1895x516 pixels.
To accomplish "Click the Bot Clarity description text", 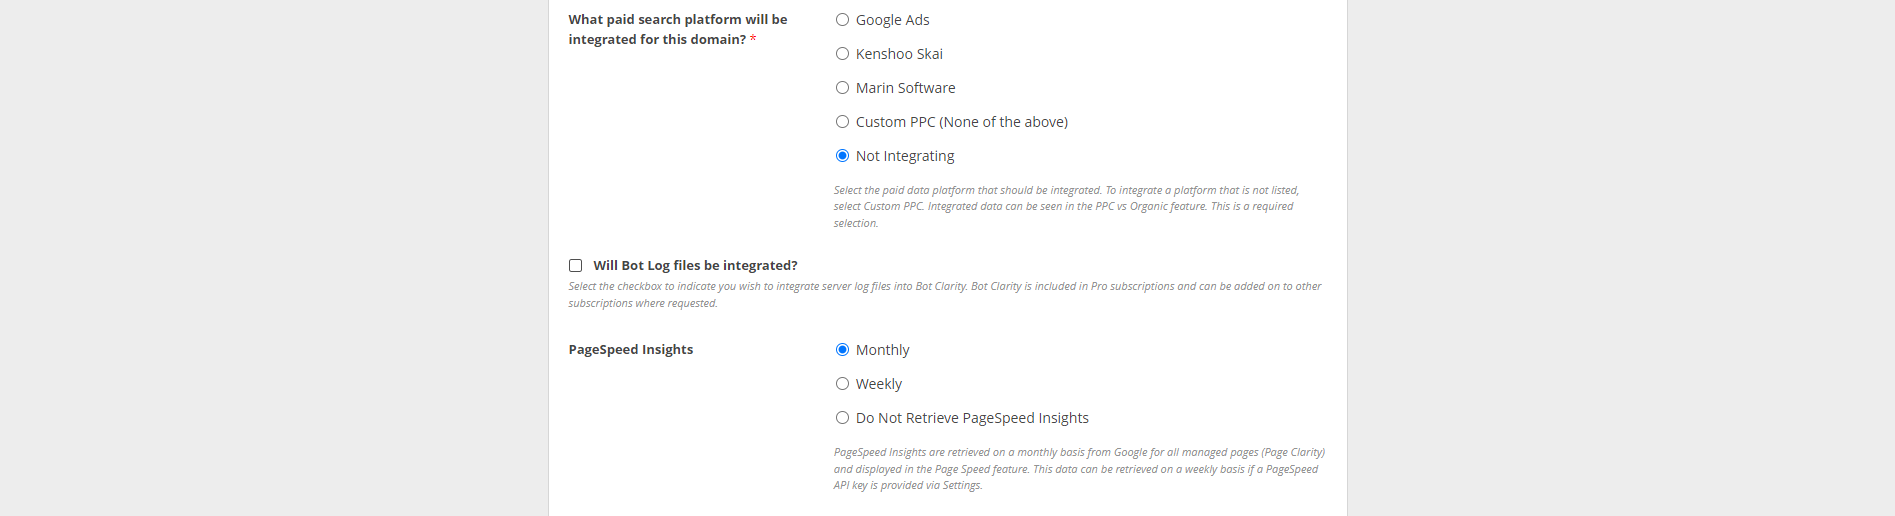I will click(x=944, y=294).
